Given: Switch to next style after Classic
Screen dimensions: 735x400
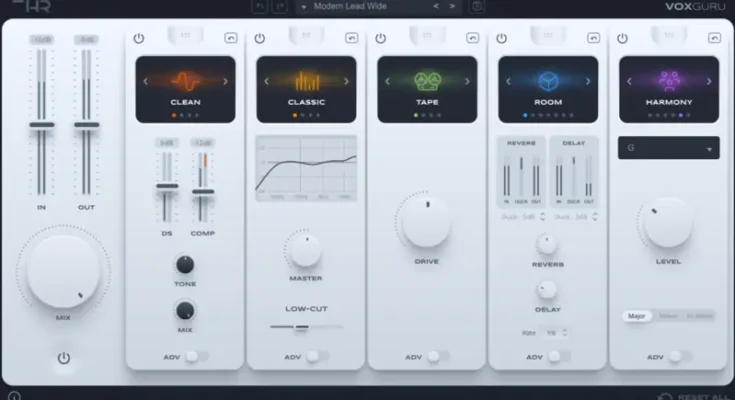Looking at the screenshot, I should click(346, 83).
